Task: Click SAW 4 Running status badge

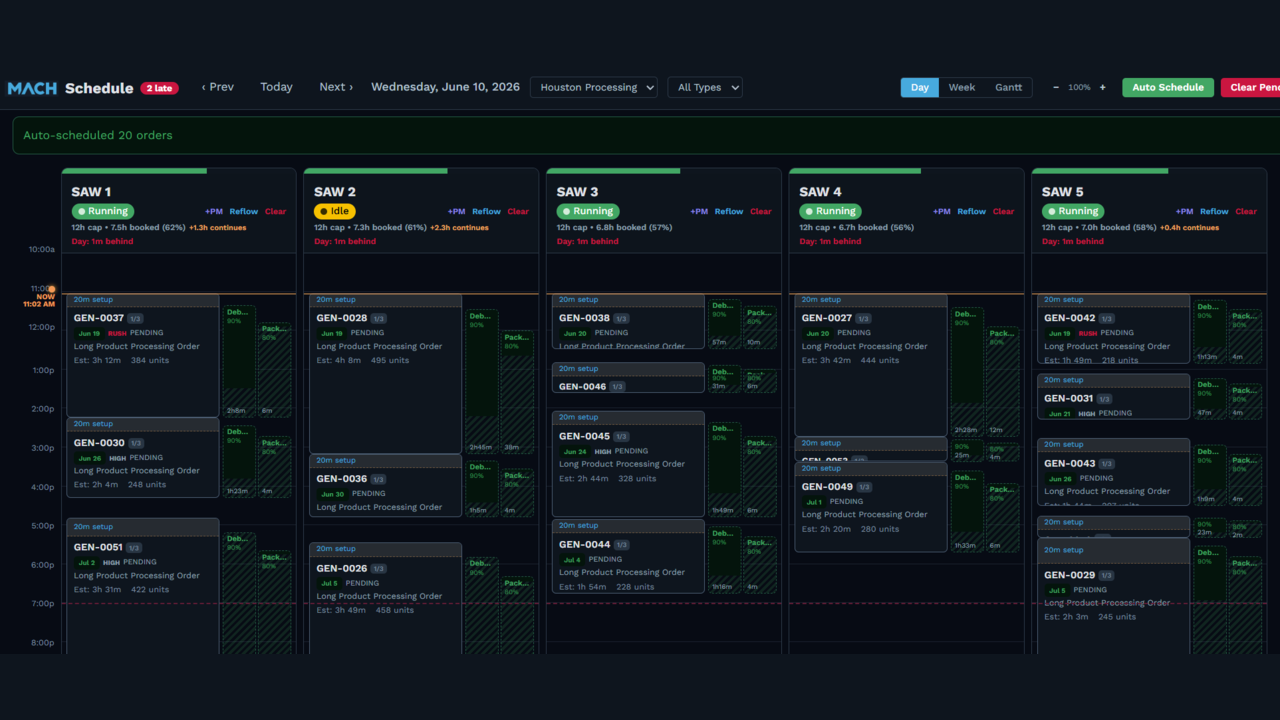Action: (x=830, y=211)
